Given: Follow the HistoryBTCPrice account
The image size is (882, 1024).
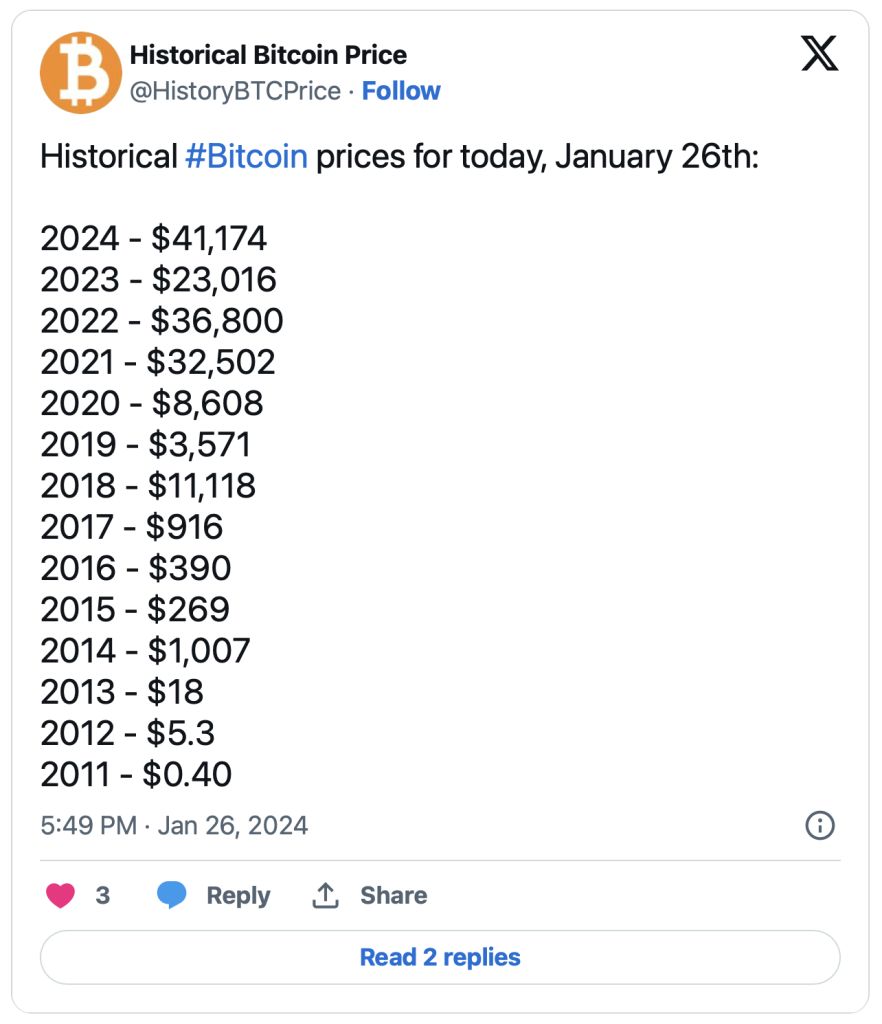Looking at the screenshot, I should click(x=401, y=91).
